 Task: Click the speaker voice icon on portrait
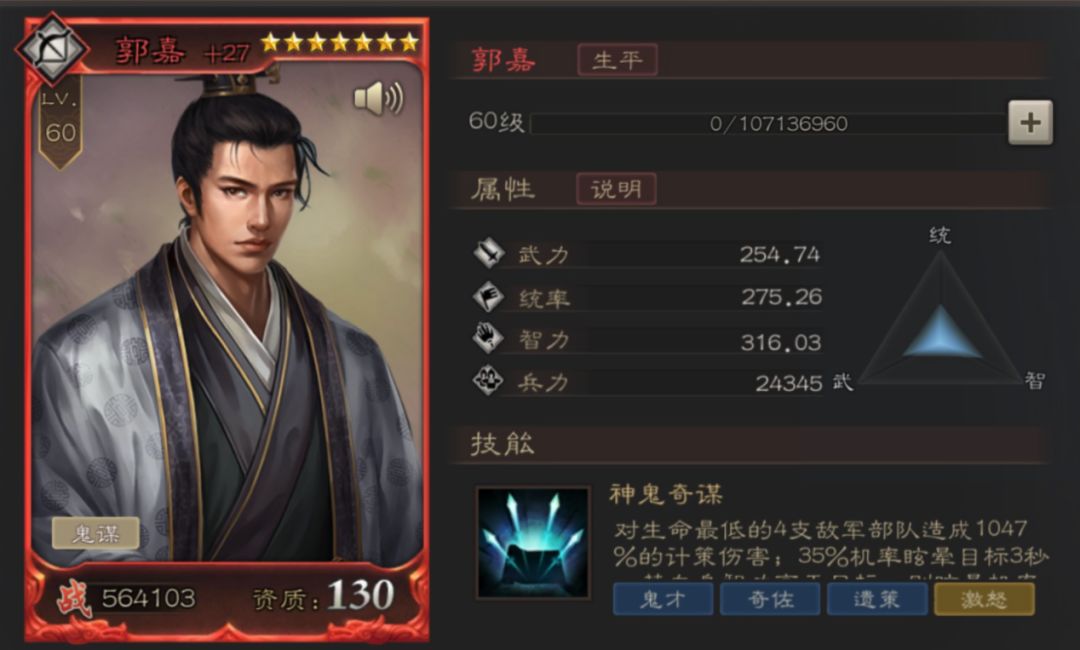tap(378, 98)
